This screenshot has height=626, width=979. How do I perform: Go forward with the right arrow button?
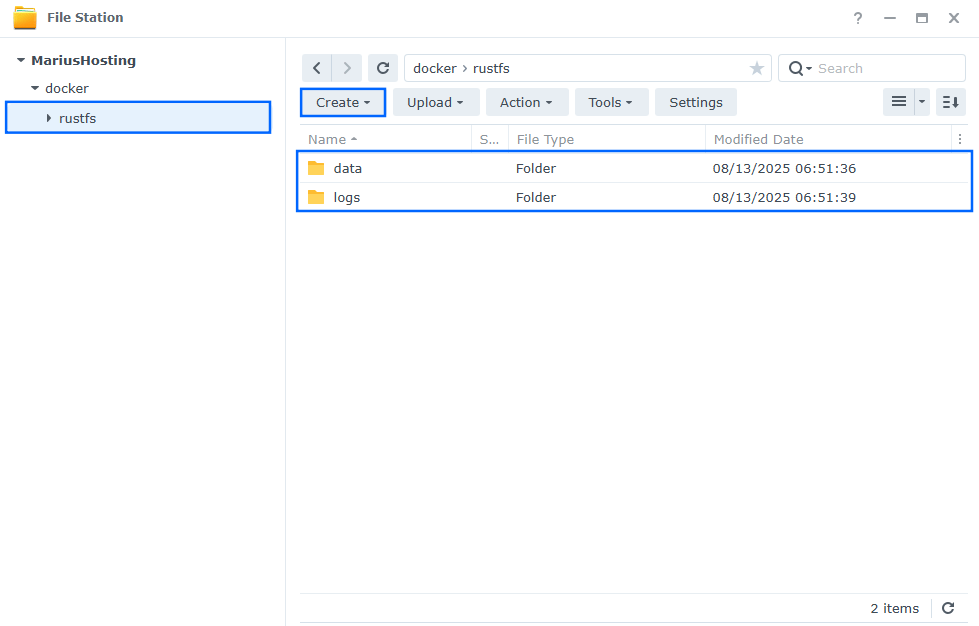pyautogui.click(x=347, y=68)
